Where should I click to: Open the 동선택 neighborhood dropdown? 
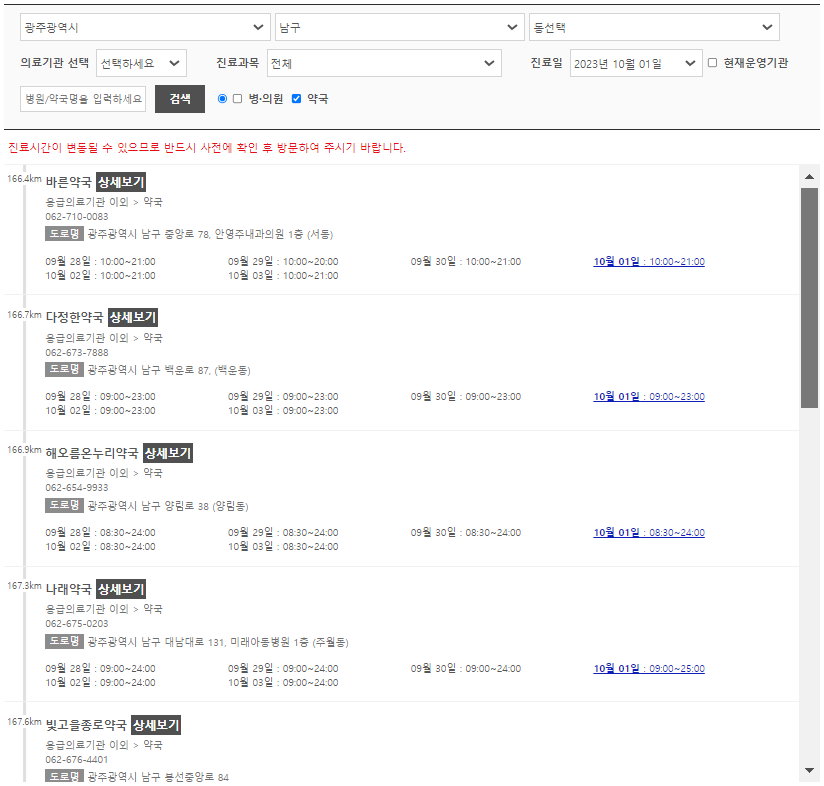(x=654, y=27)
